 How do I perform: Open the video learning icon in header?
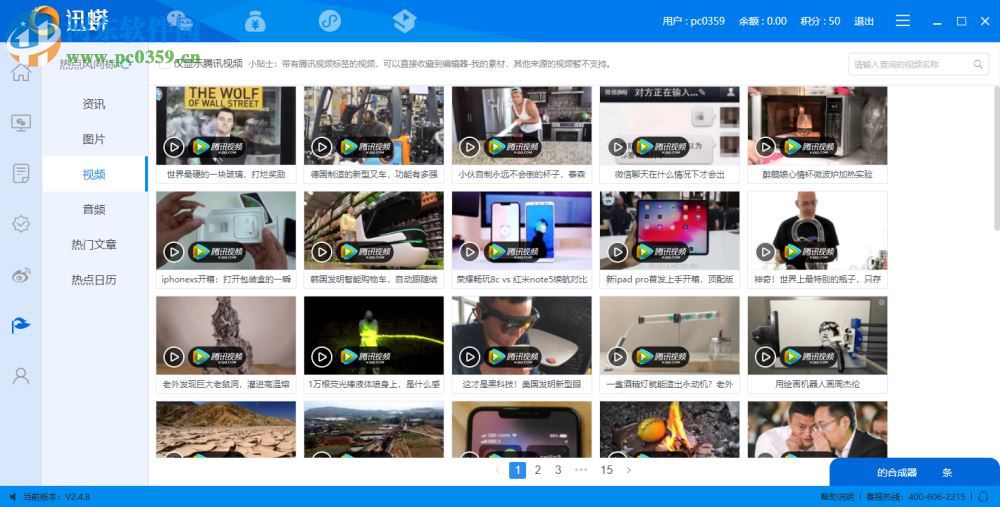pyautogui.click(x=404, y=21)
